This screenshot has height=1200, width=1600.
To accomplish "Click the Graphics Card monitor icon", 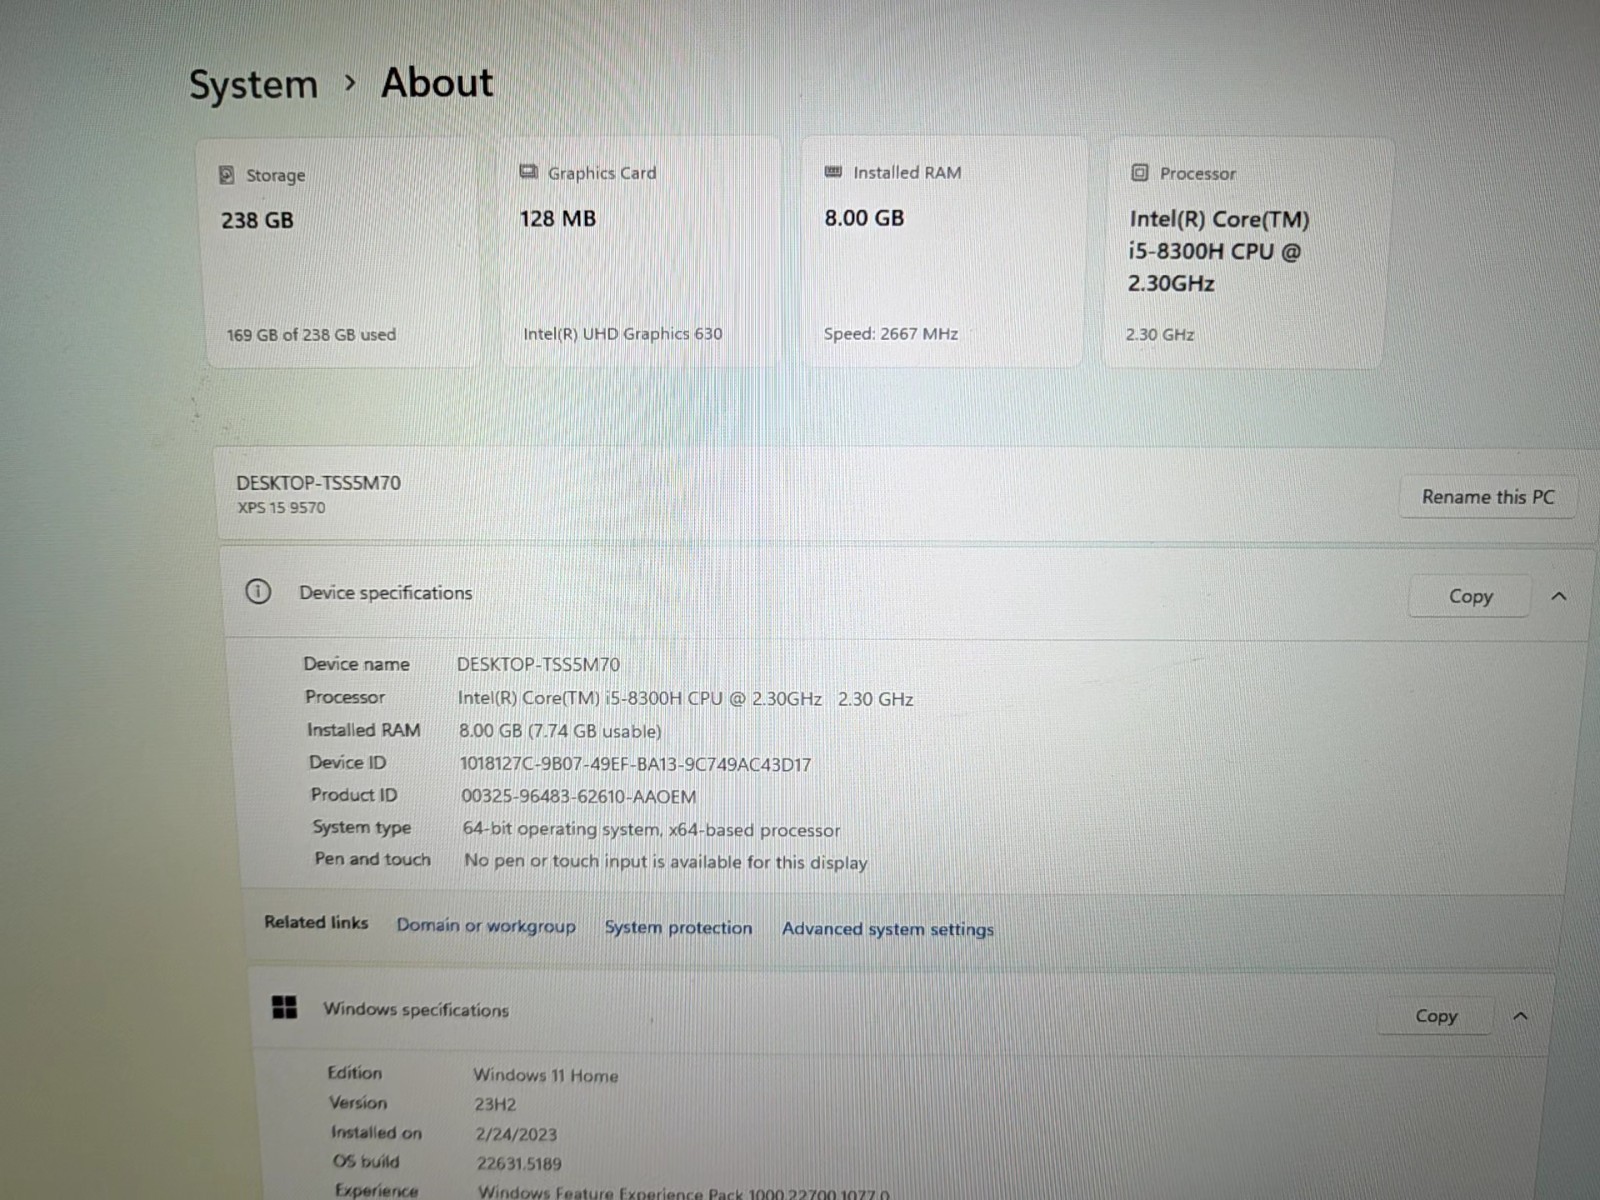I will click(x=529, y=172).
